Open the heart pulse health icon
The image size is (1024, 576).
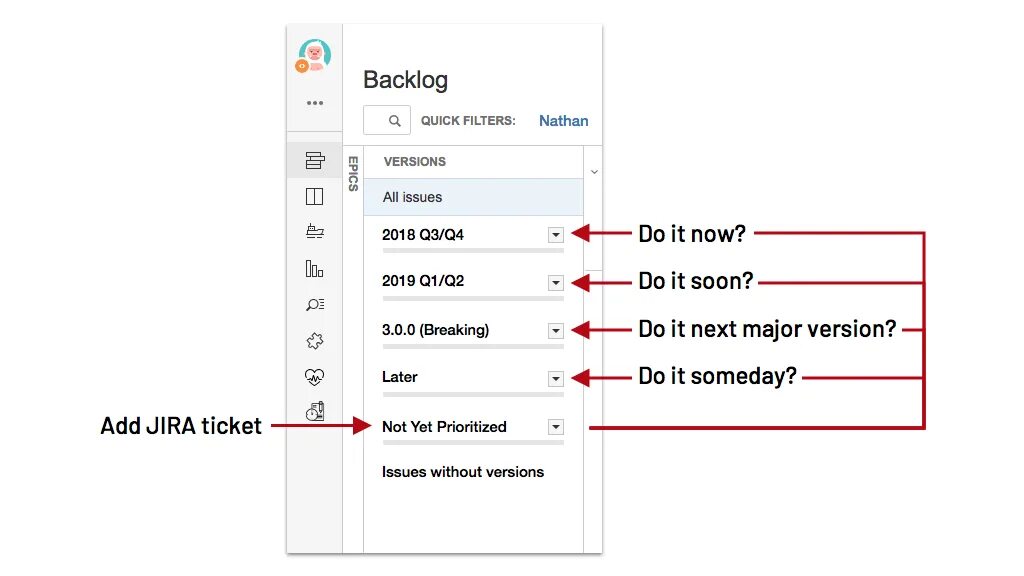[x=315, y=377]
